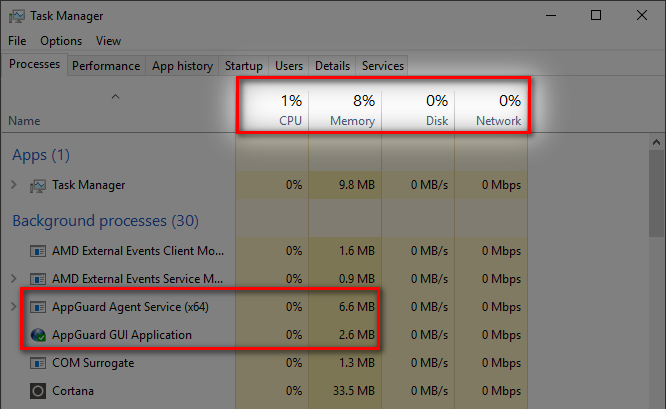
Task: Expand the Task Manager app entry
Action: (x=13, y=185)
